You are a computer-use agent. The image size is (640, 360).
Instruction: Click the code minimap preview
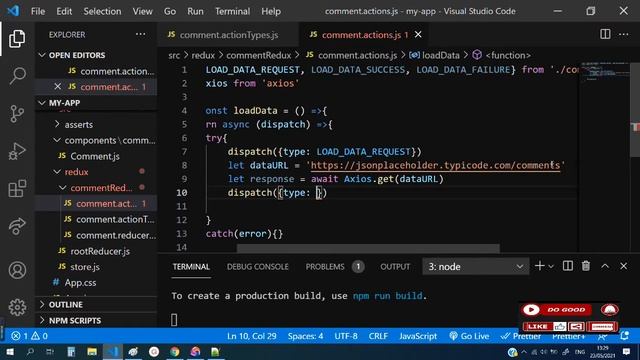(604, 71)
